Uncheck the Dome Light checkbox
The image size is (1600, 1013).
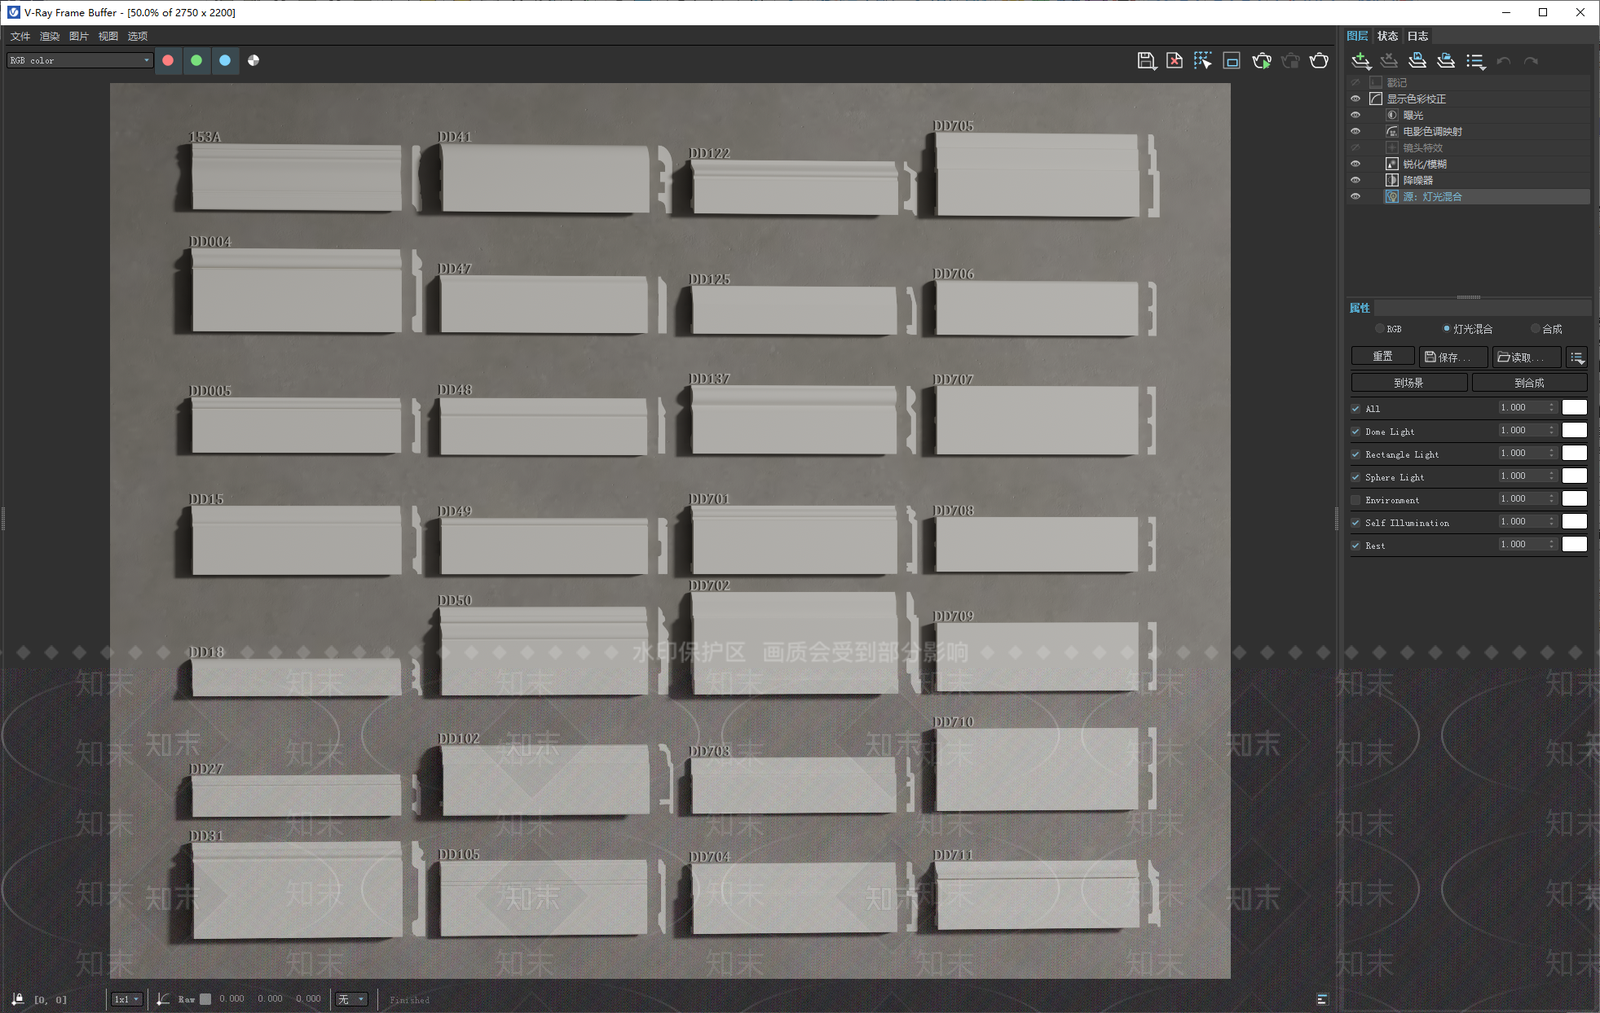[1356, 432]
